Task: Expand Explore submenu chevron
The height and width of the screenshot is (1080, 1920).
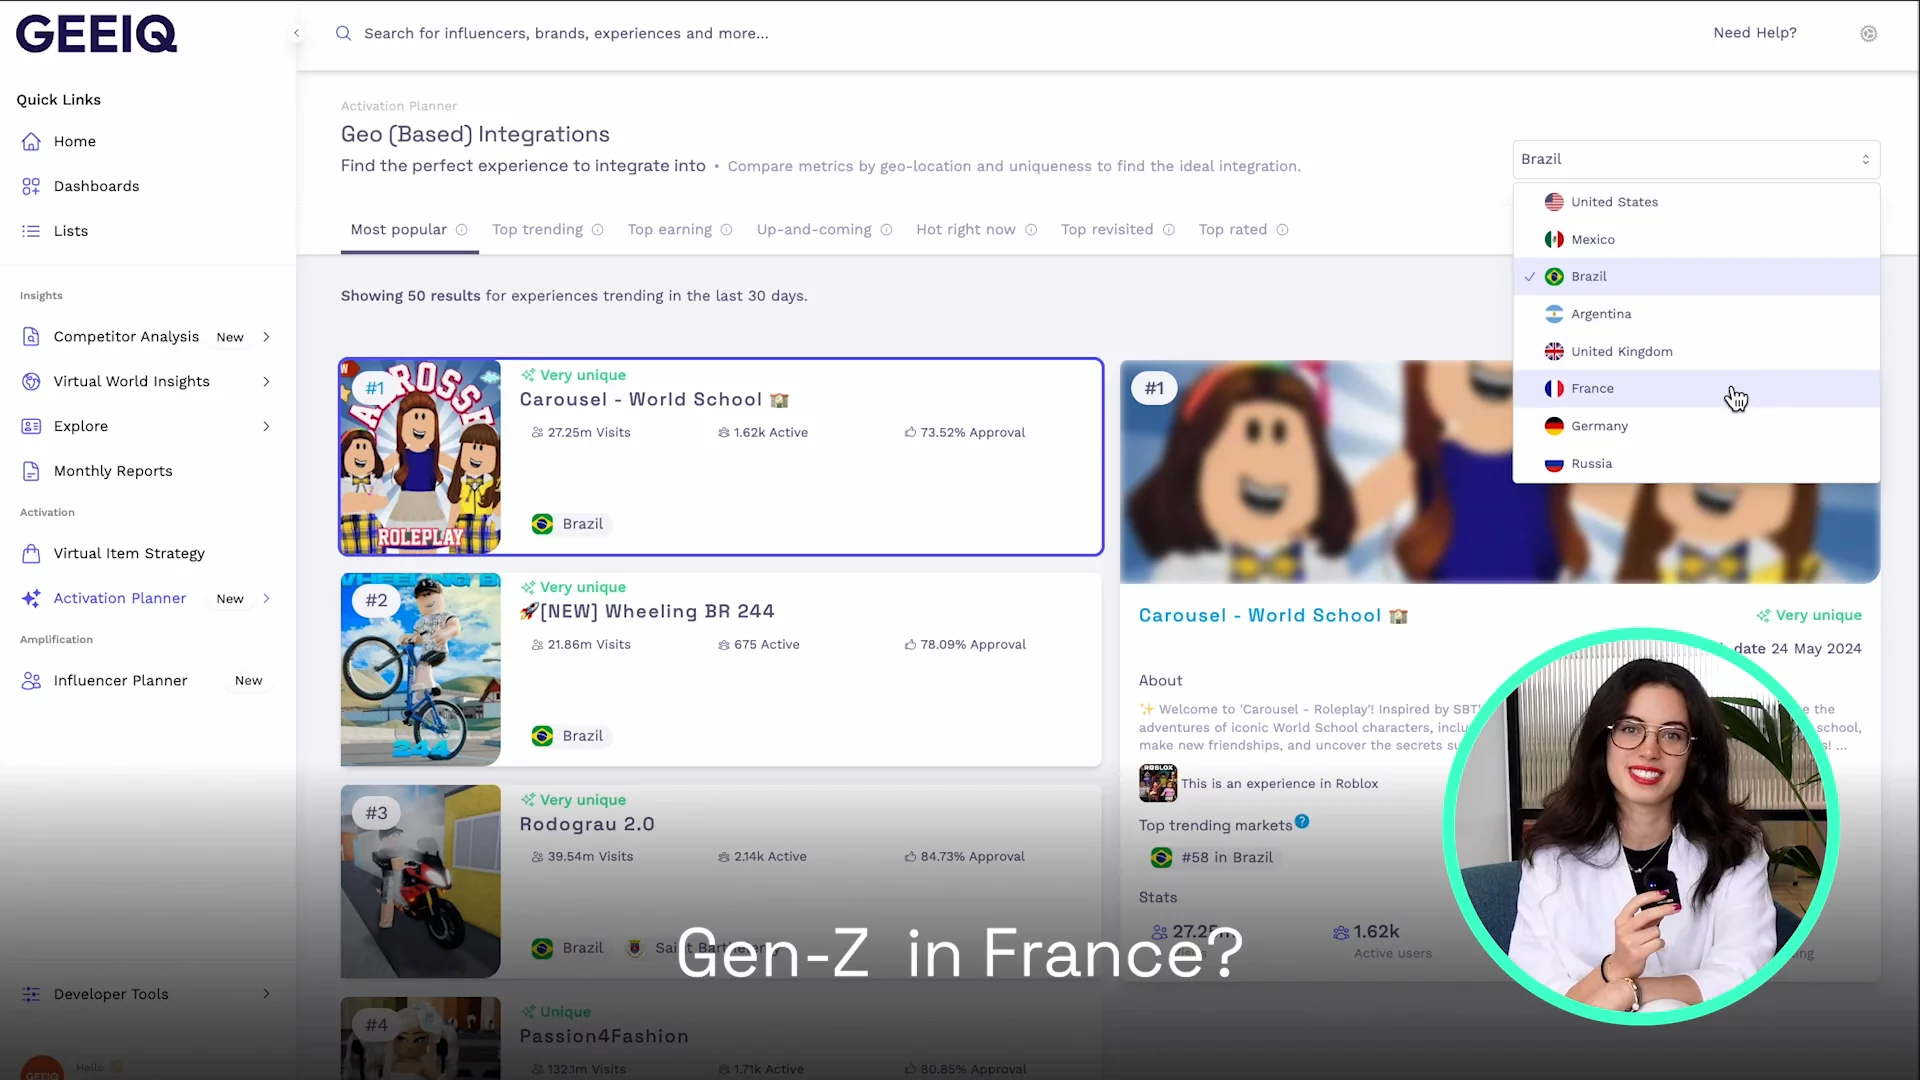Action: 266,426
